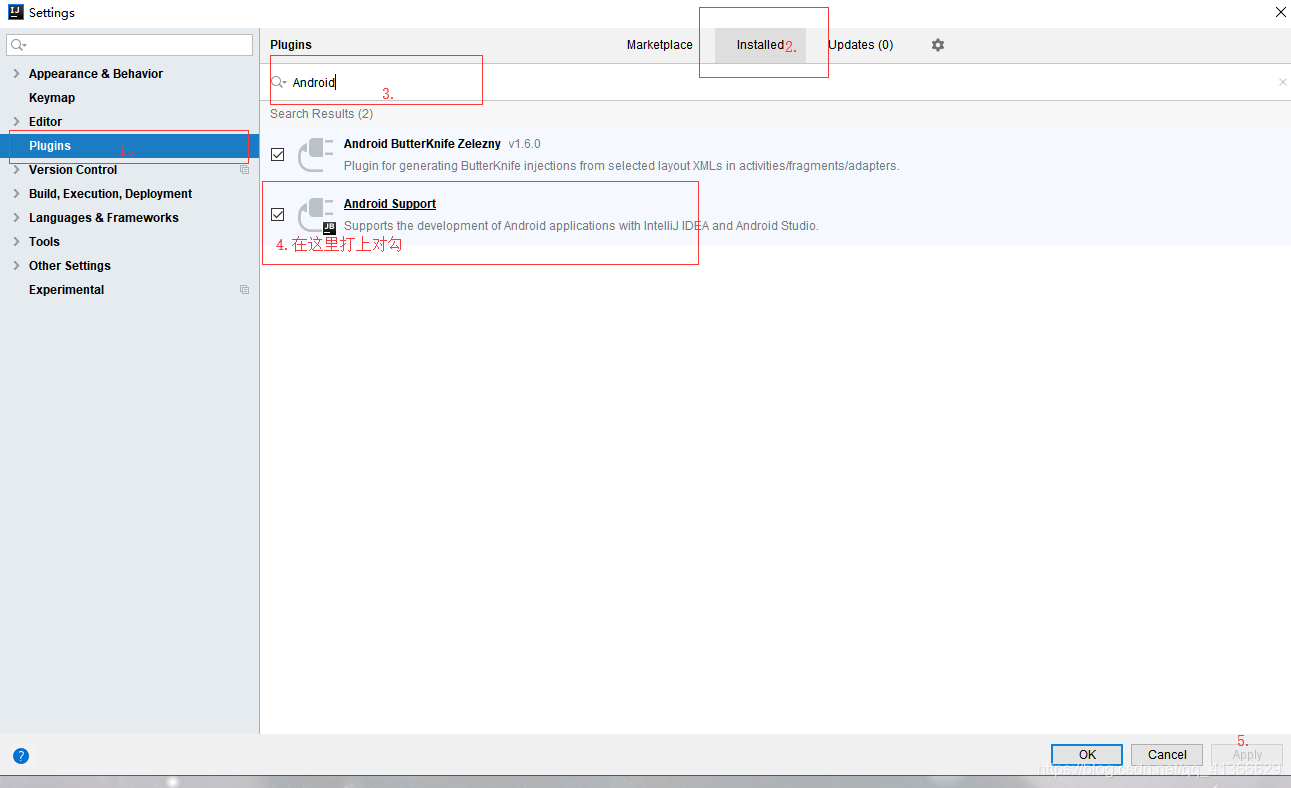
Task: Toggle the Android Support plugin checkbox
Action: [278, 215]
